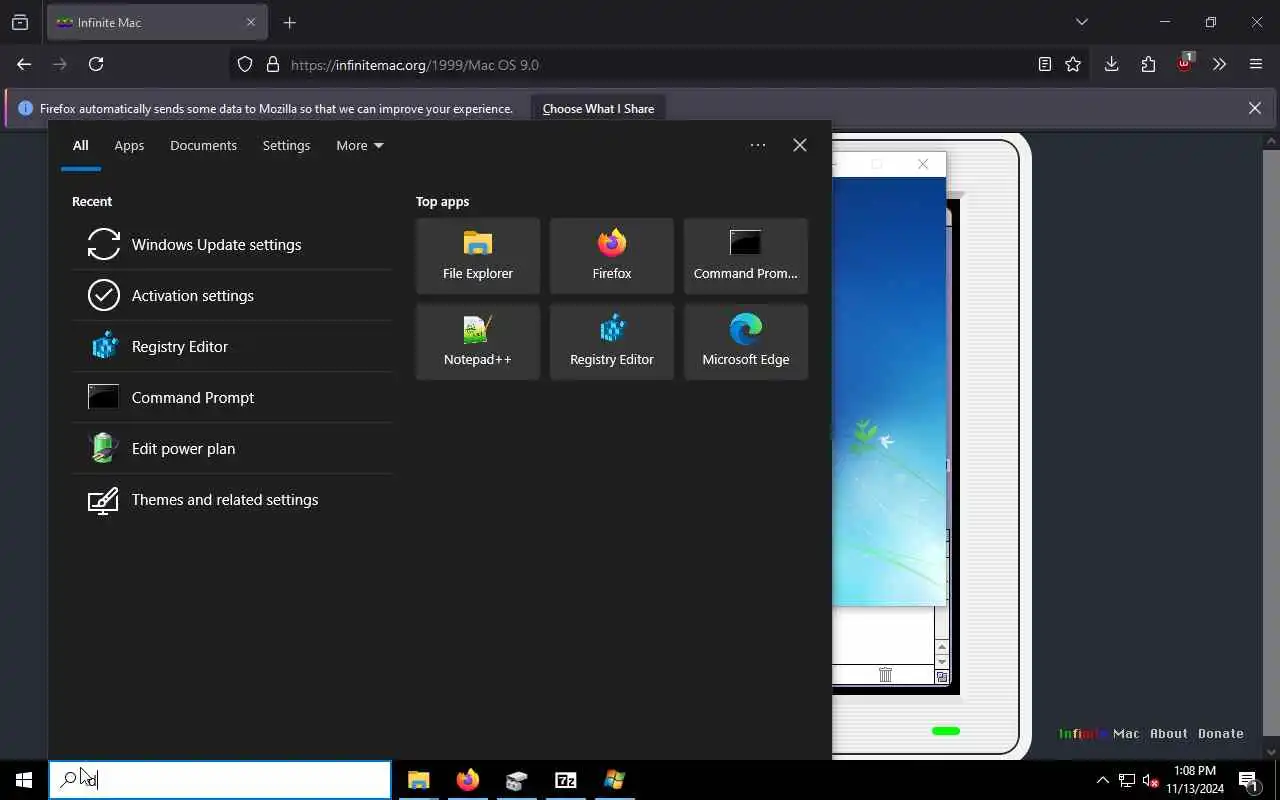Open a new Firefox tab
1280x800 pixels.
290,22
